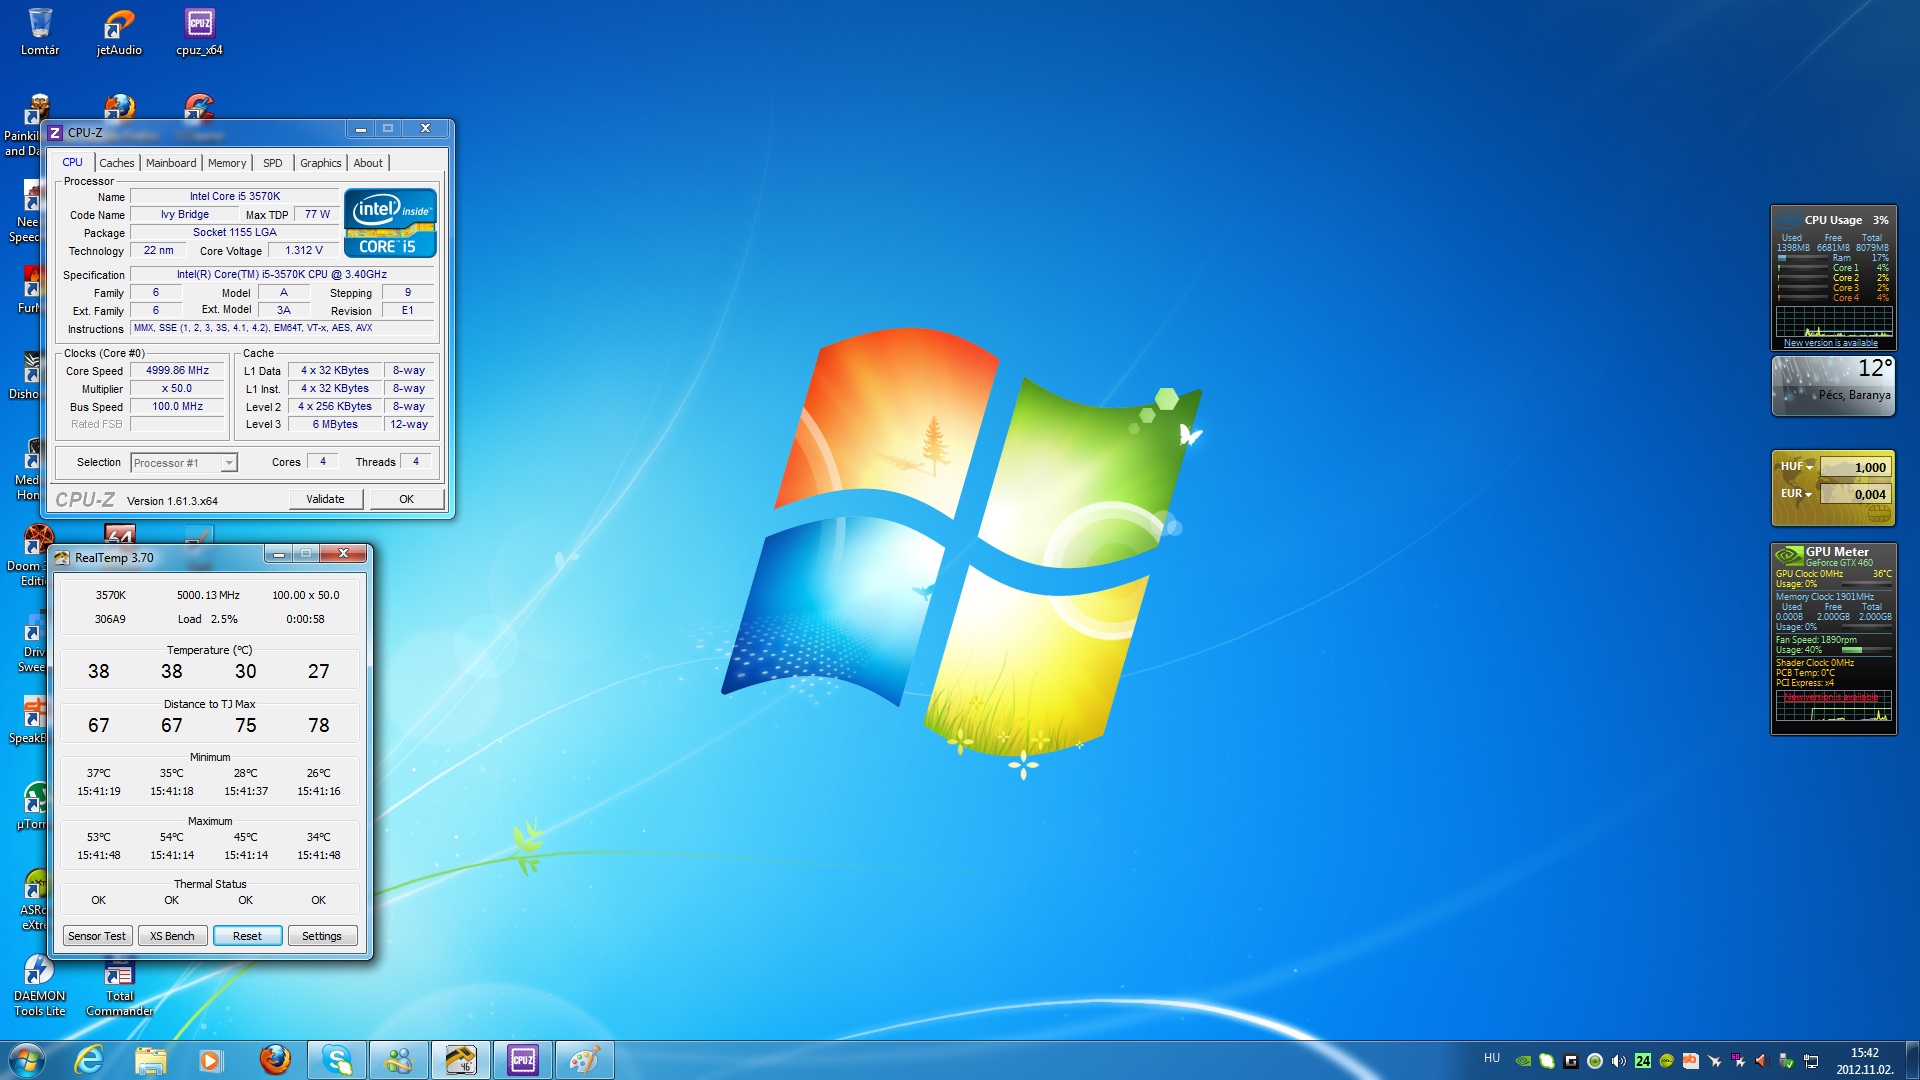The width and height of the screenshot is (1920, 1080).
Task: Click the Multiplier value x 50.0
Action: [177, 388]
